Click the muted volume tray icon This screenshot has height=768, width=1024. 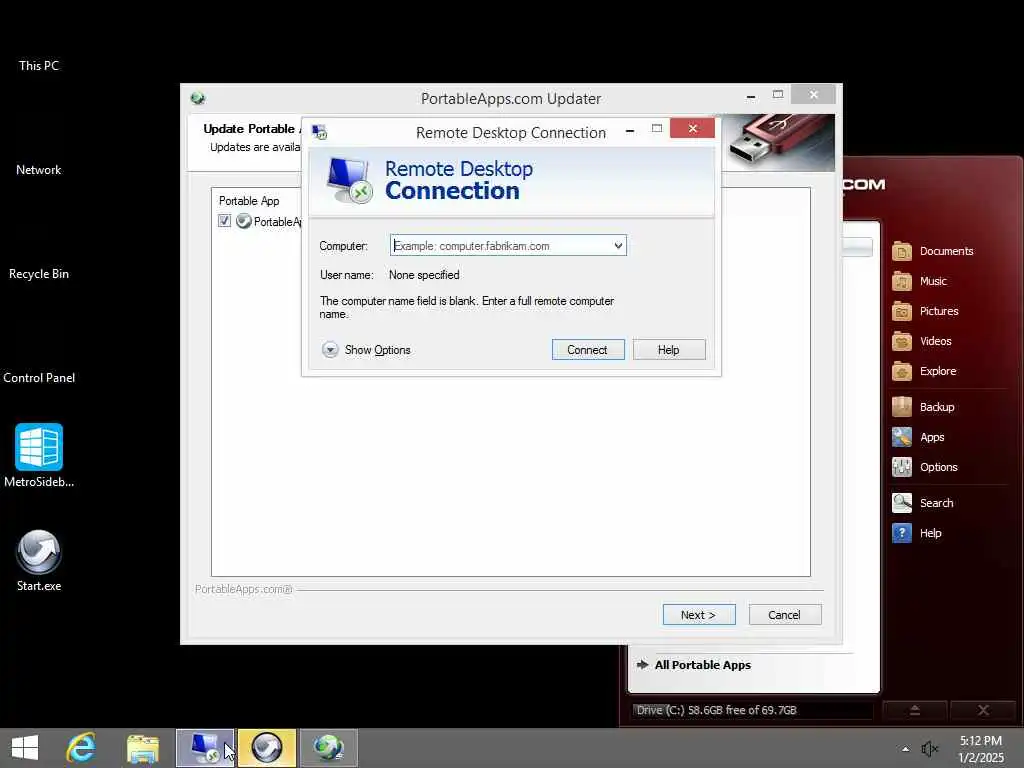[929, 749]
